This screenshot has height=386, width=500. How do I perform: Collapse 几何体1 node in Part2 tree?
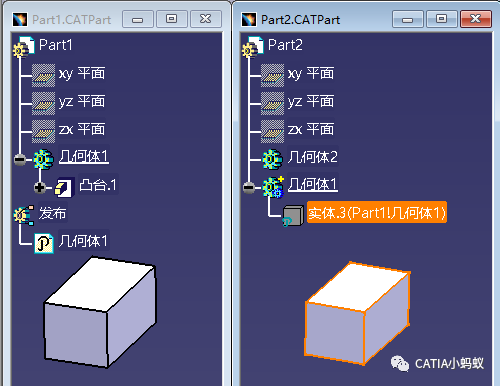(249, 188)
